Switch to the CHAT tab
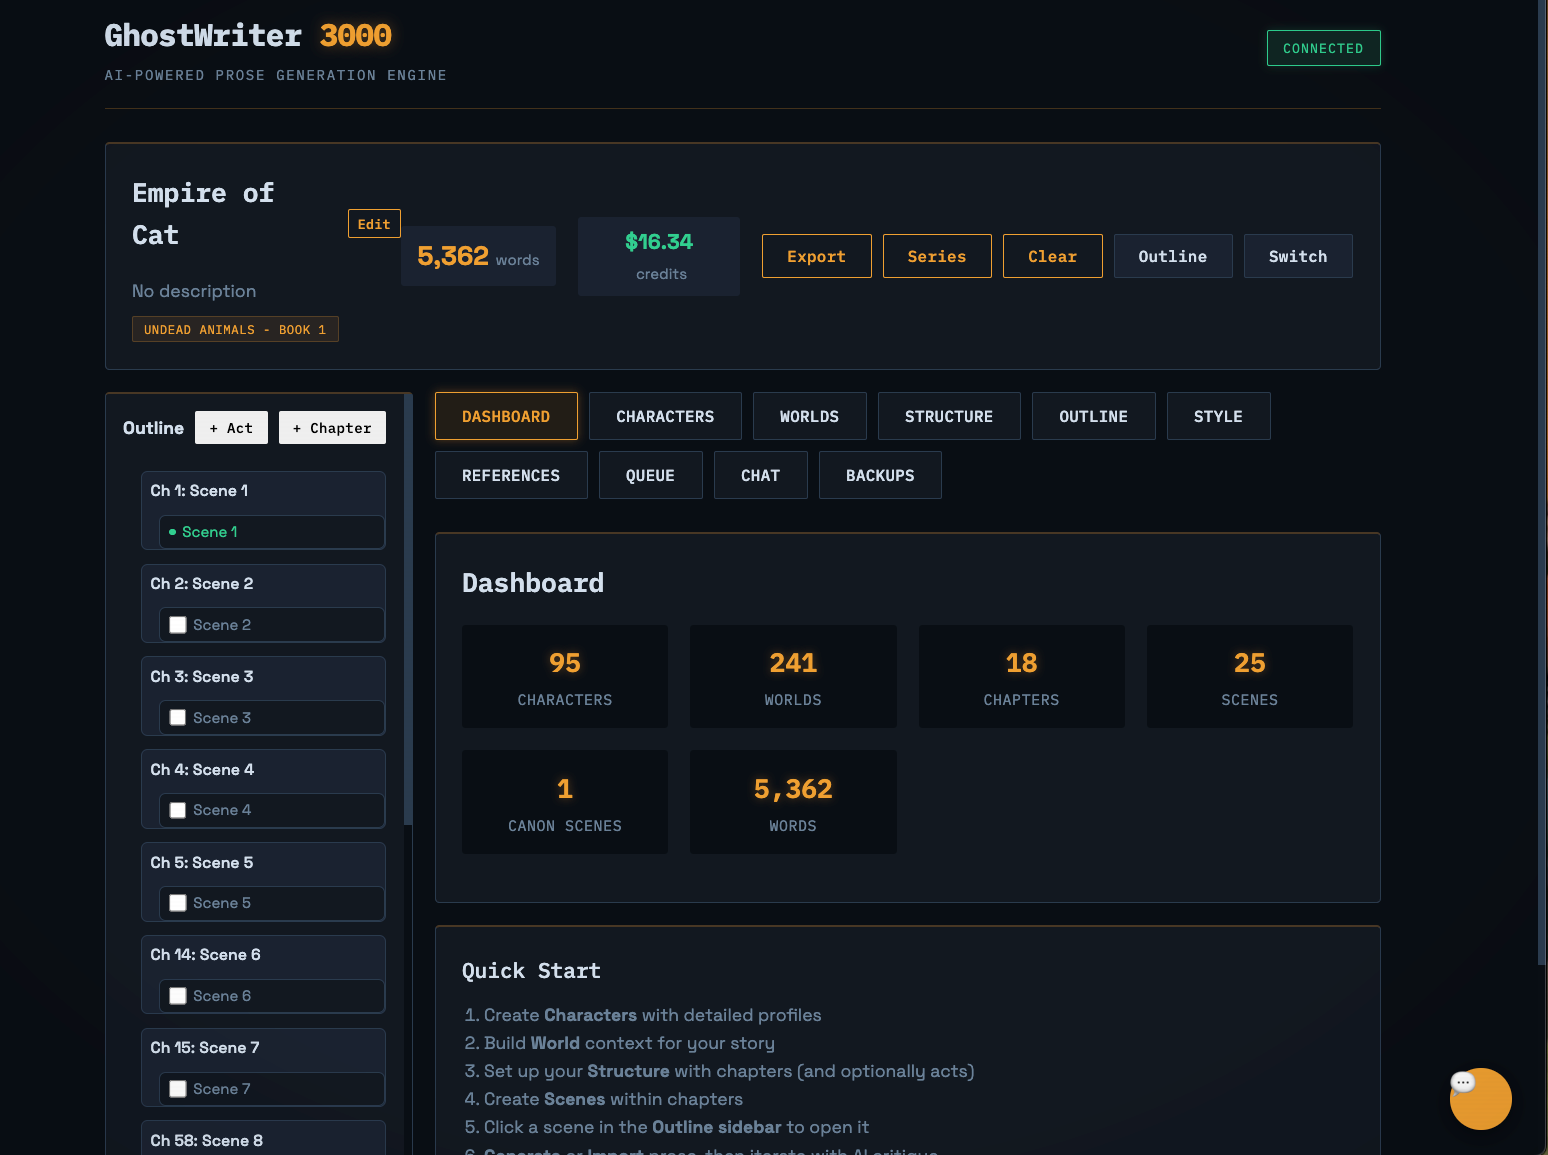 (x=760, y=475)
